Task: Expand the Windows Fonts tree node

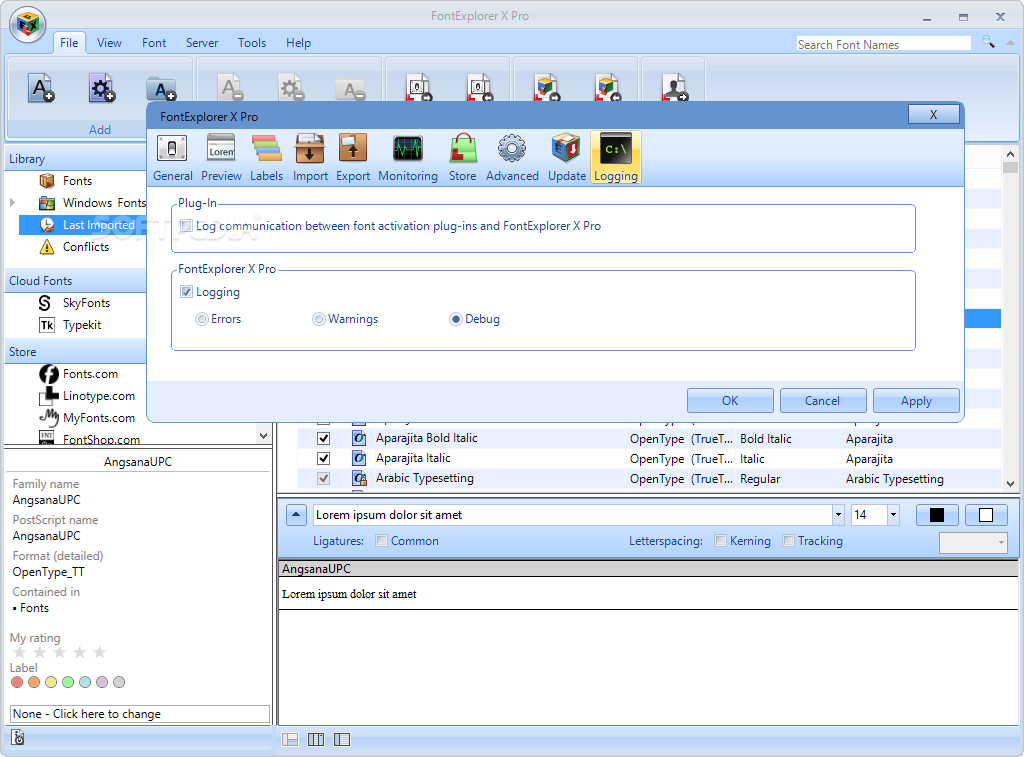Action: [12, 203]
